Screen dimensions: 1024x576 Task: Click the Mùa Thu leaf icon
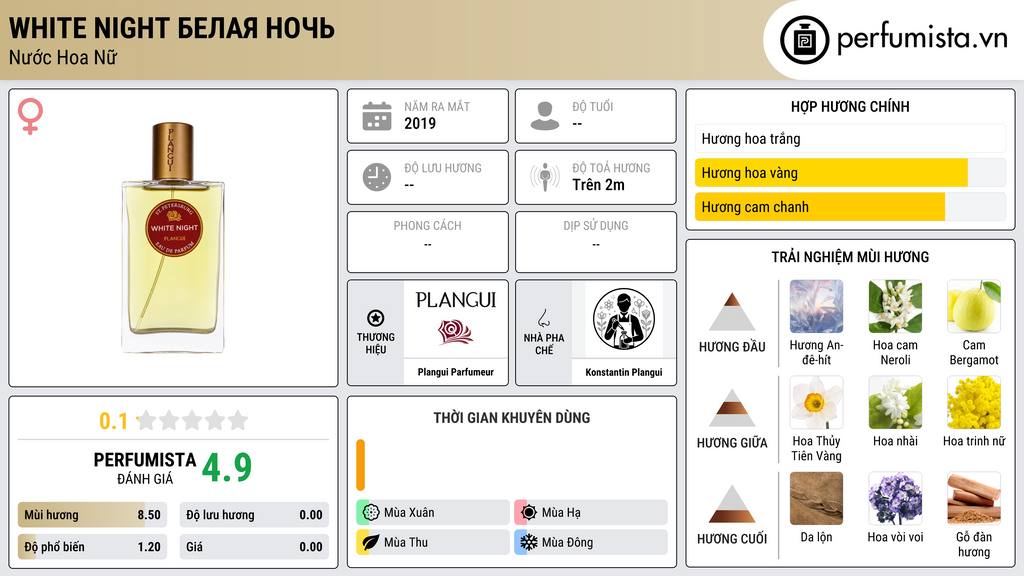371,542
